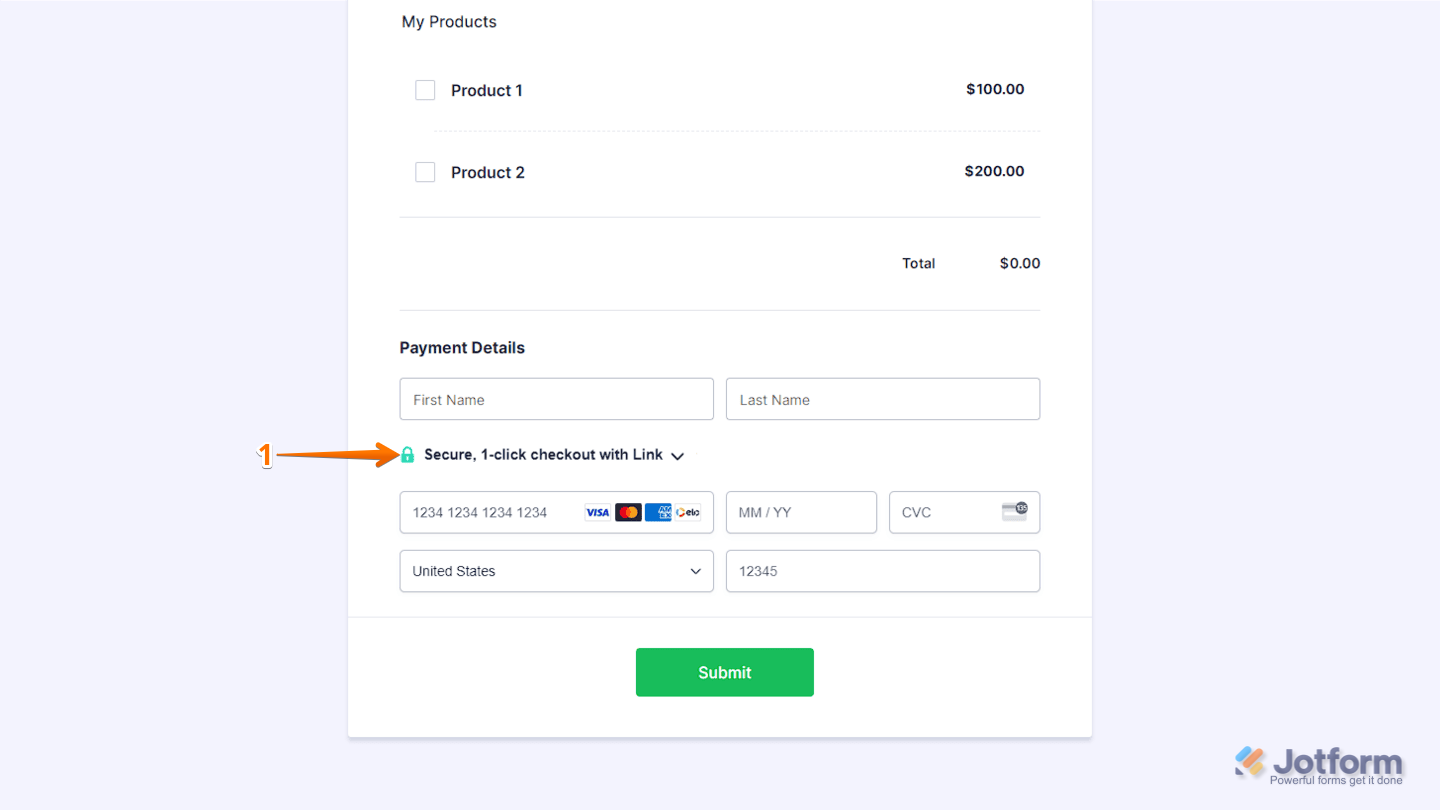Click the Submit button

724,672
